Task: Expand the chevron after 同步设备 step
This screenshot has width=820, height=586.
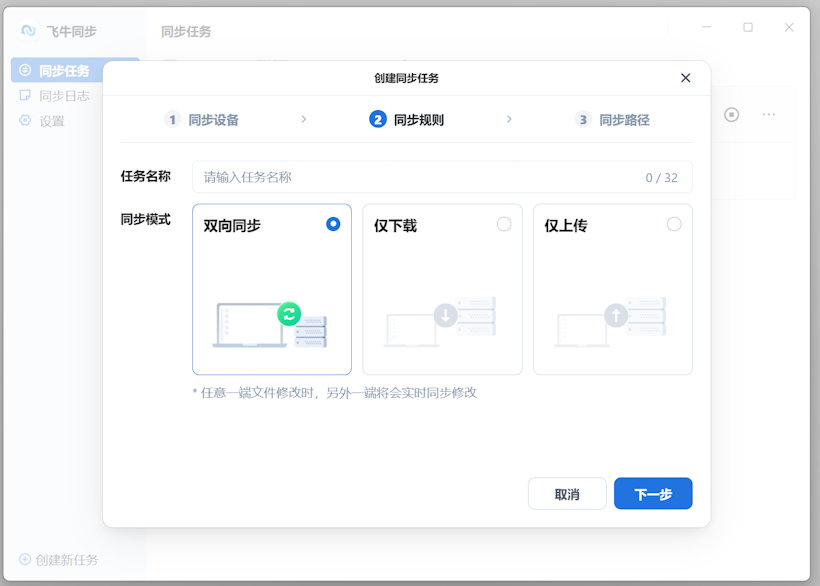Action: point(304,118)
